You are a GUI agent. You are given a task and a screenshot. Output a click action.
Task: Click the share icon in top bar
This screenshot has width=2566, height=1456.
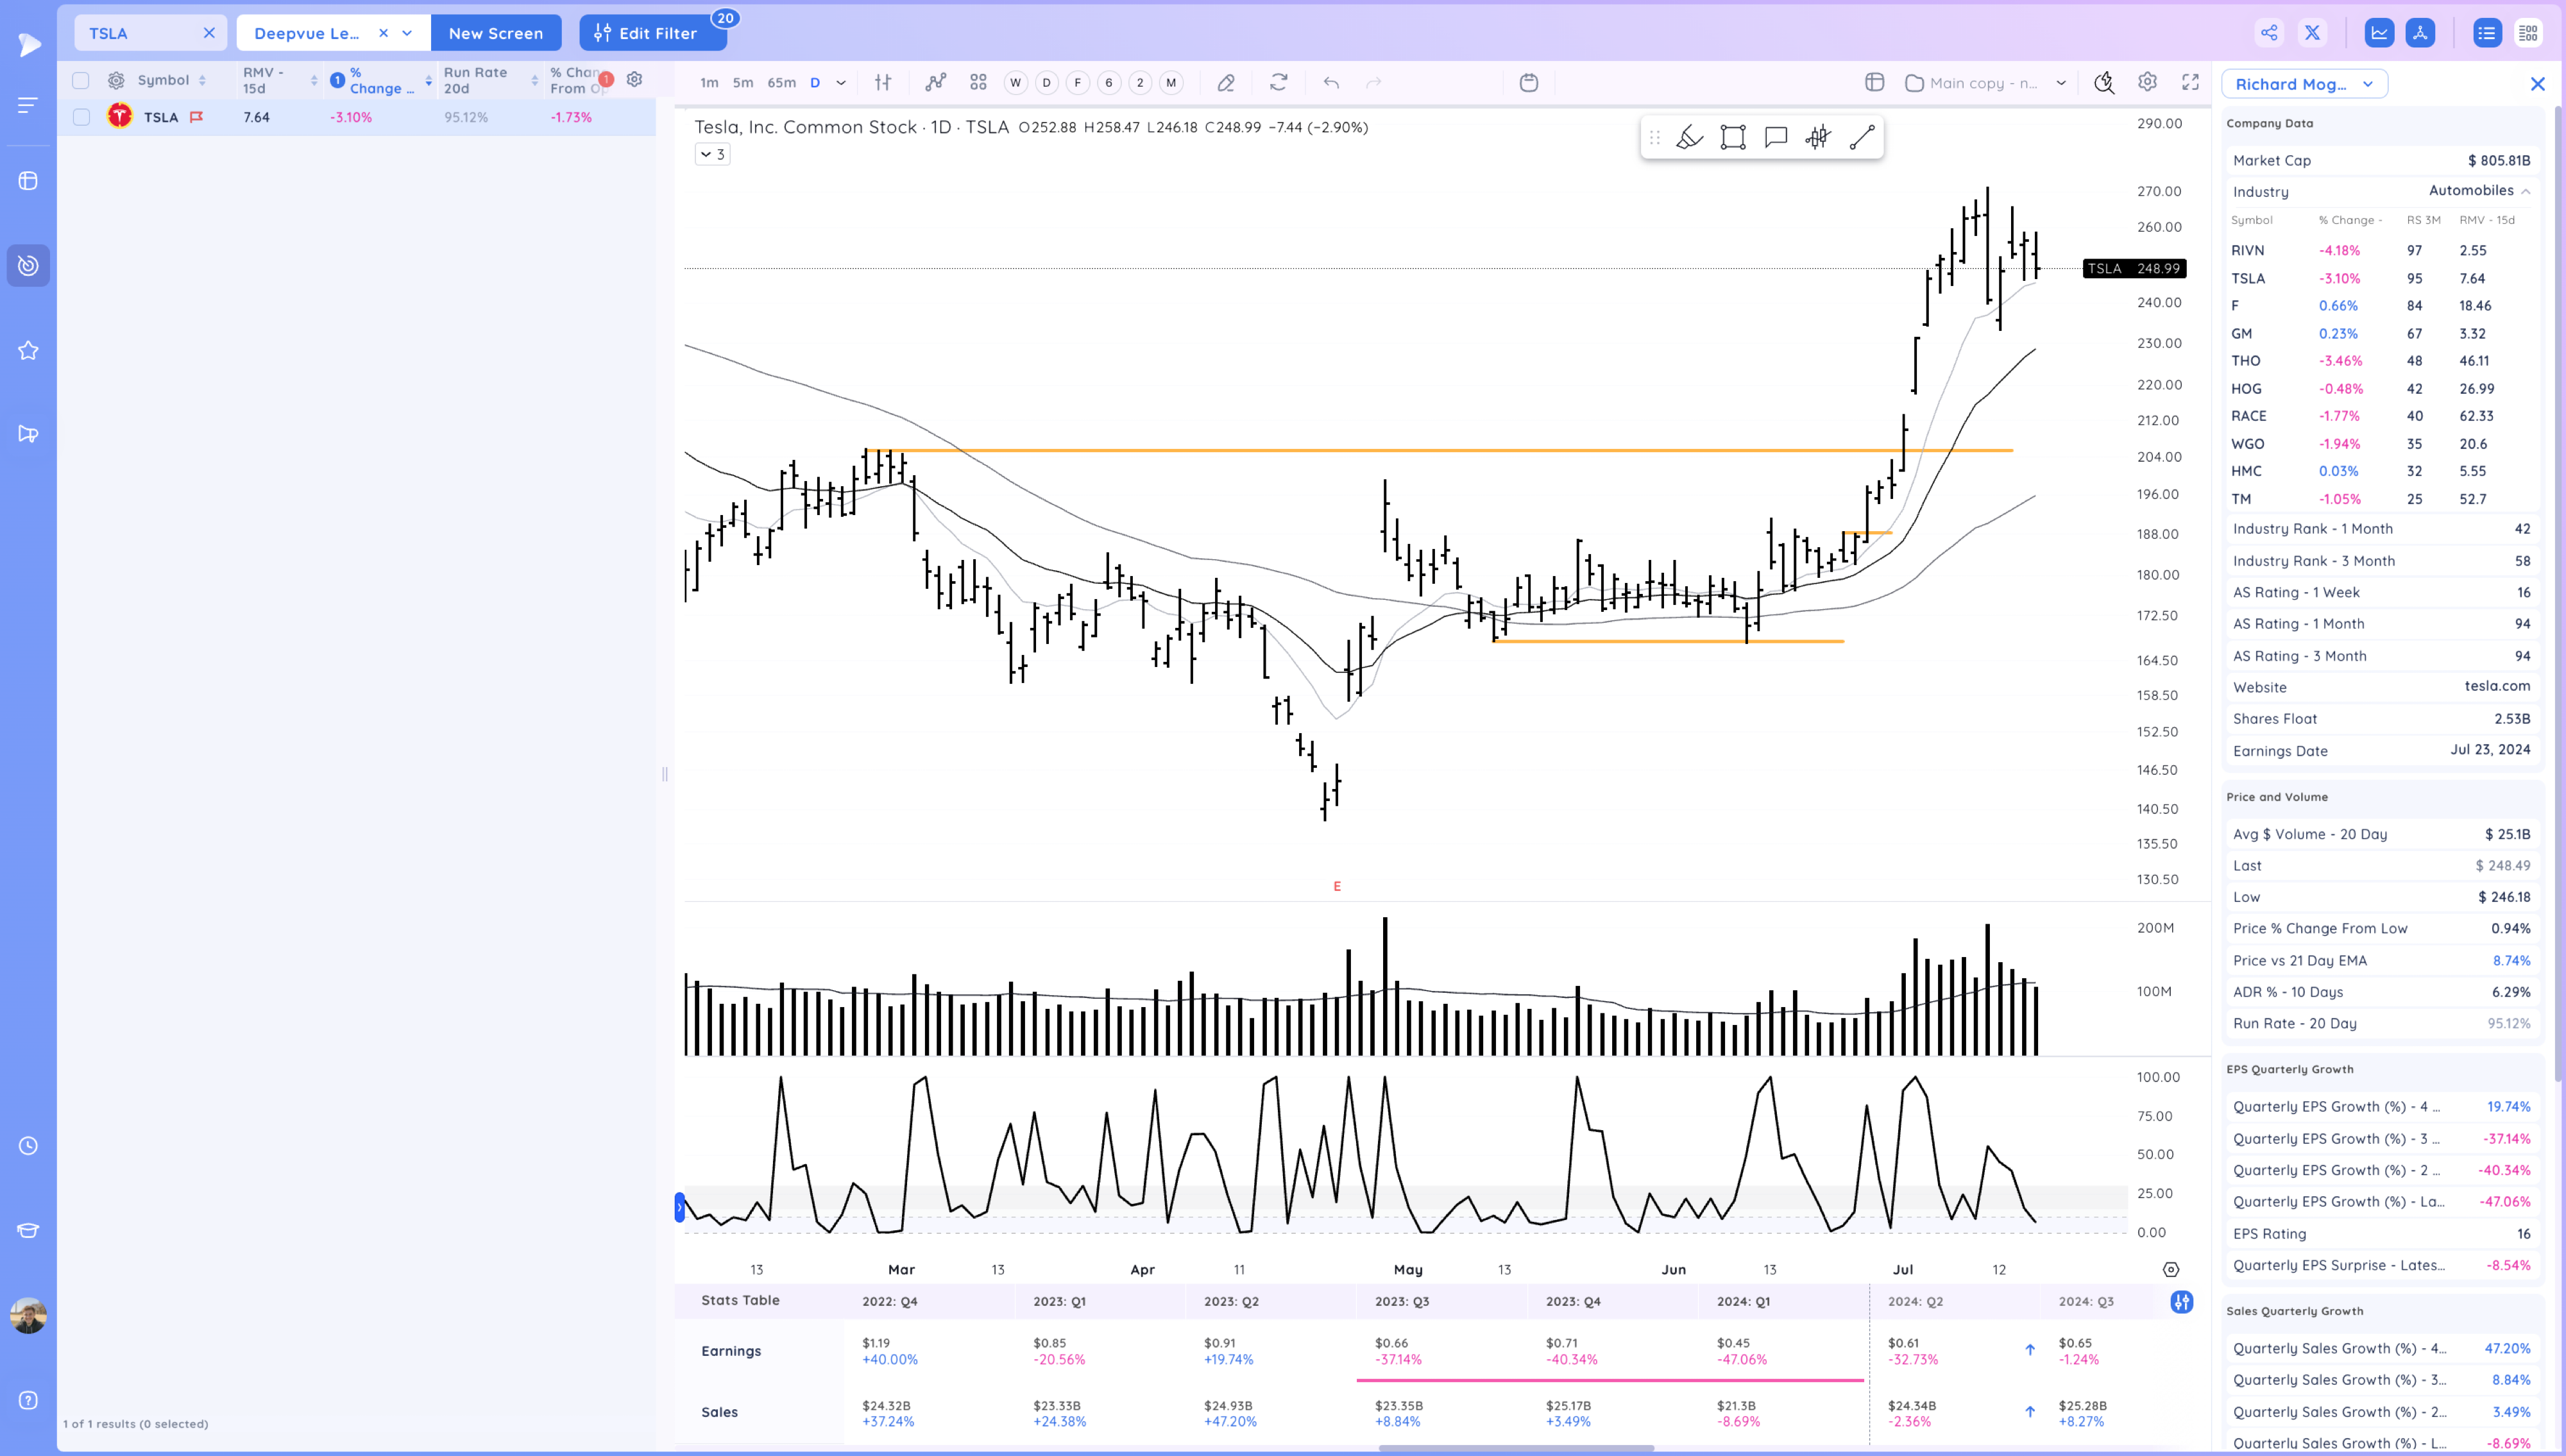2269,33
